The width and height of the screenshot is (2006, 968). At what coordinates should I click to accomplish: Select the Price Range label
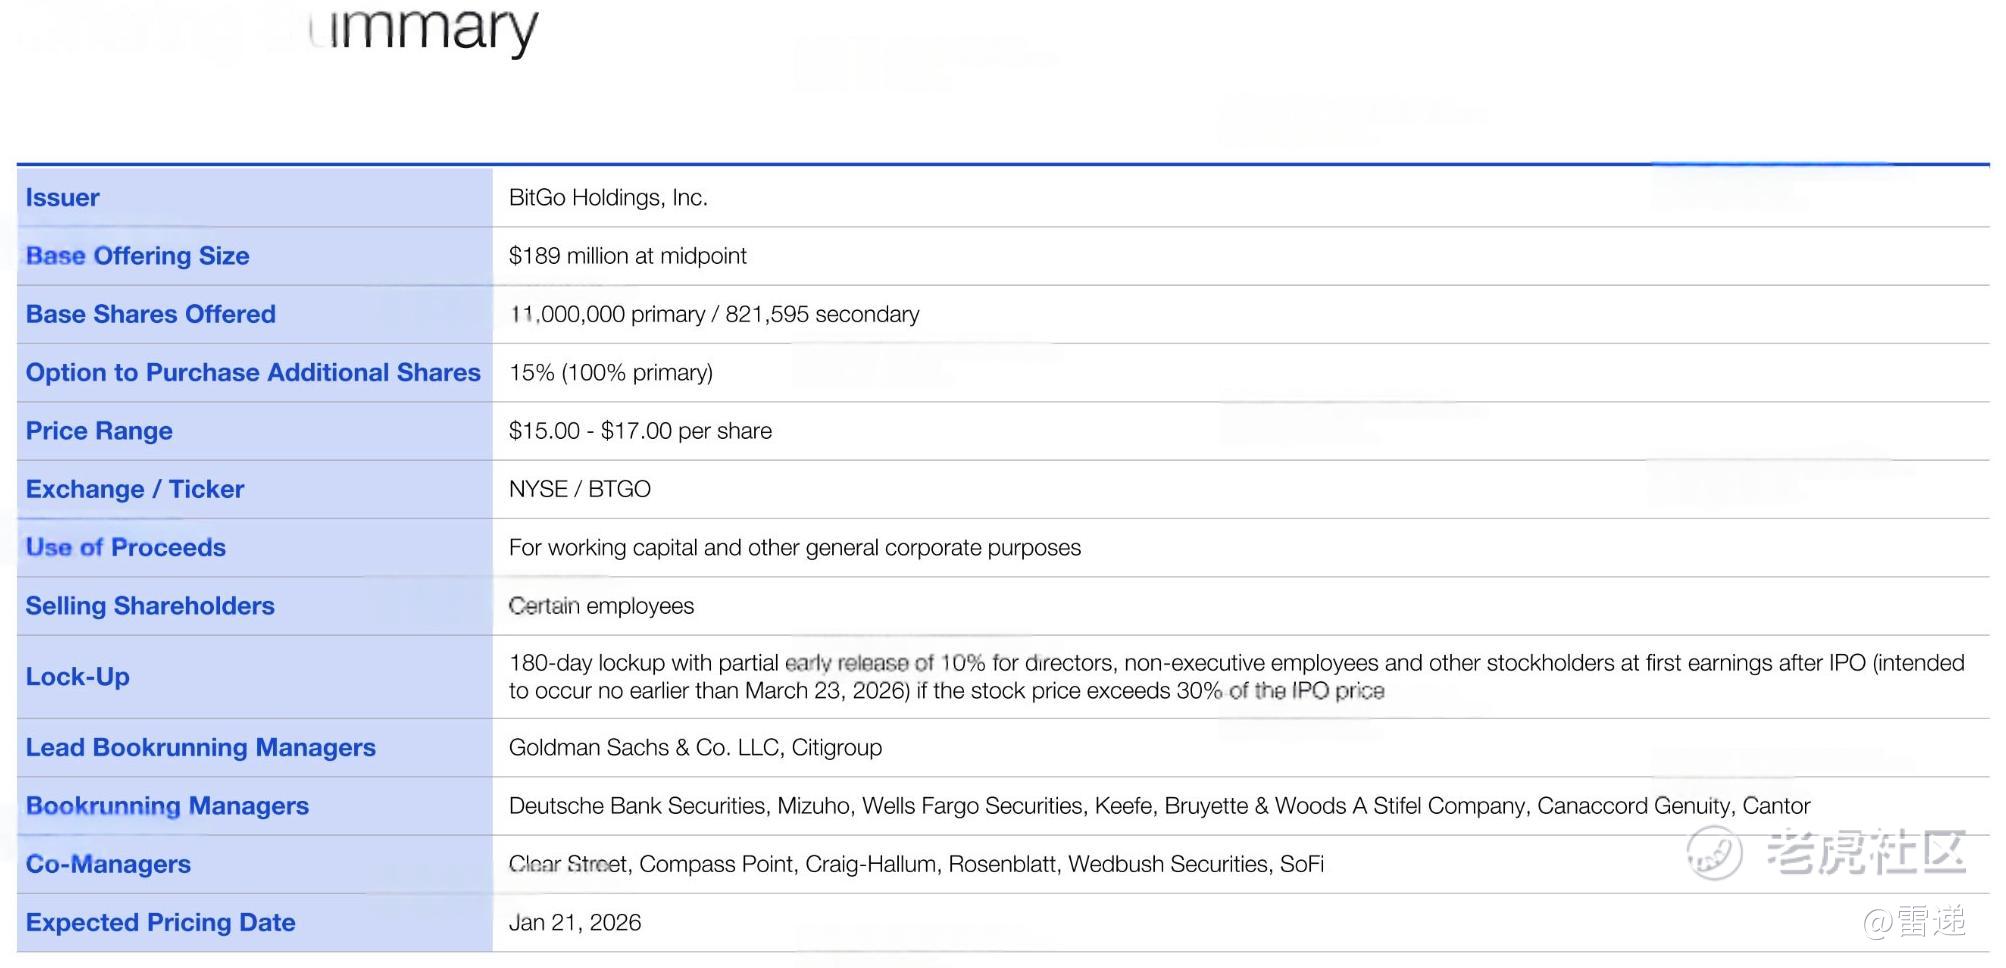[99, 431]
